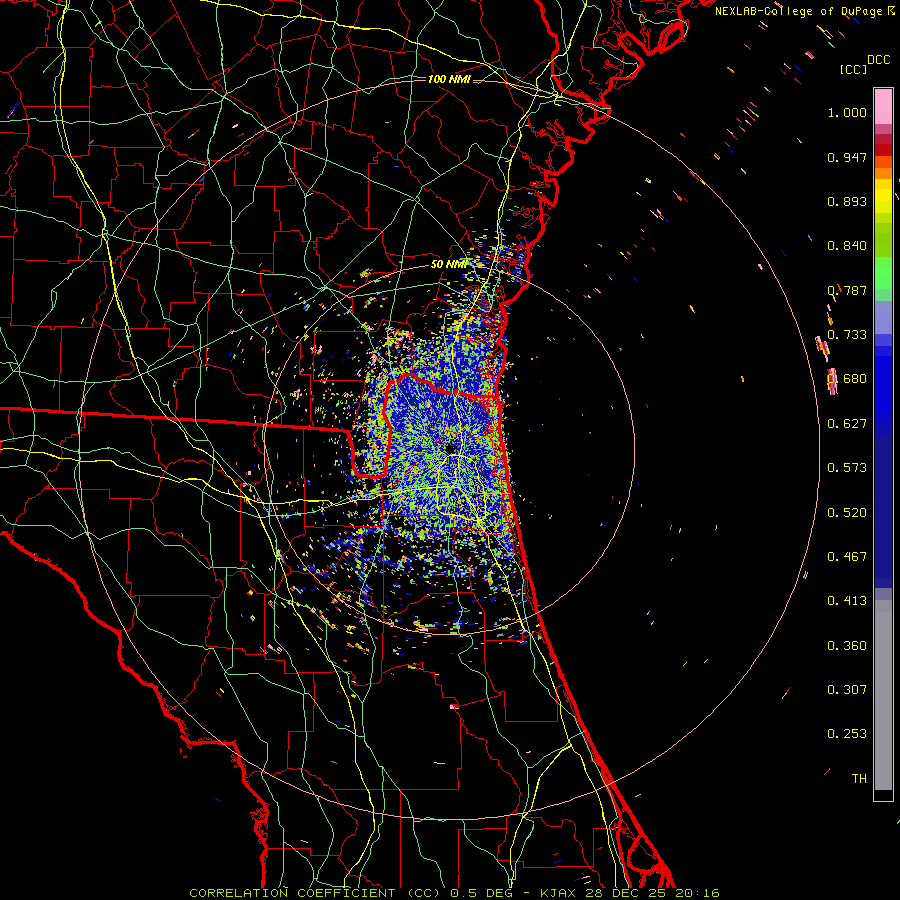Select the 0.573 legend value
Viewport: 900px width, 900px height.
click(847, 468)
